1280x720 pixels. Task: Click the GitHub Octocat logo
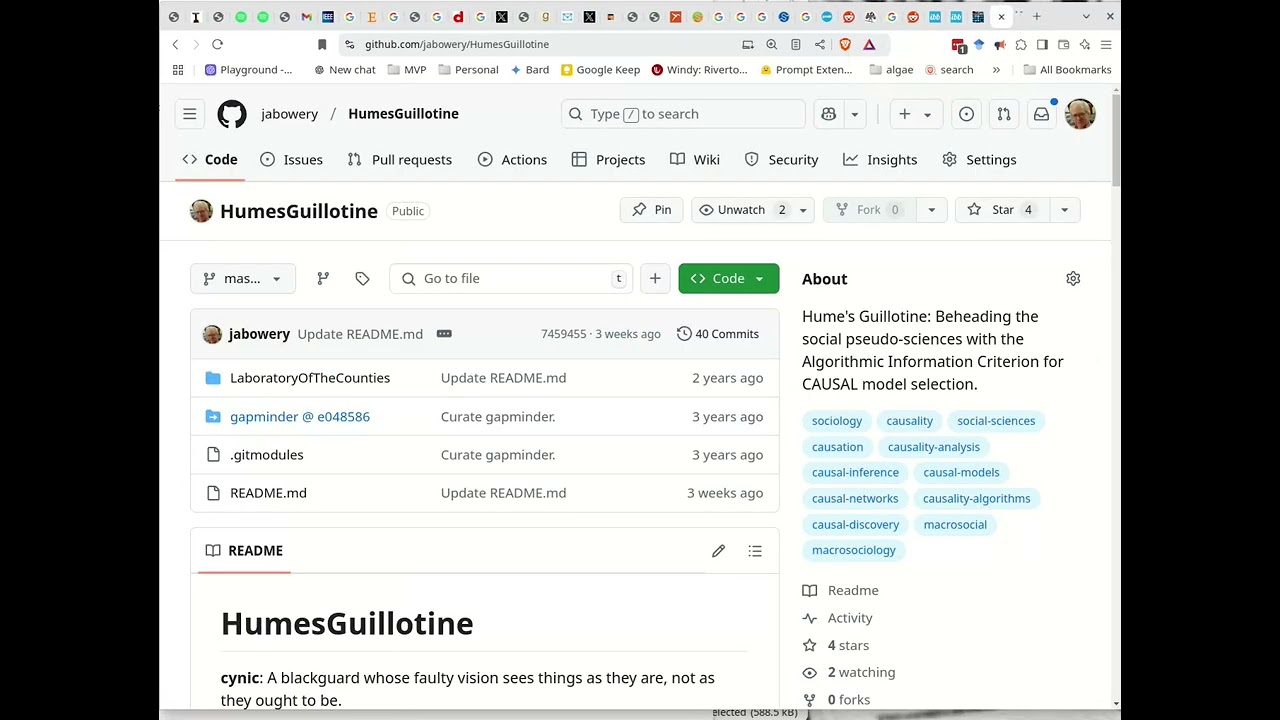click(x=232, y=114)
